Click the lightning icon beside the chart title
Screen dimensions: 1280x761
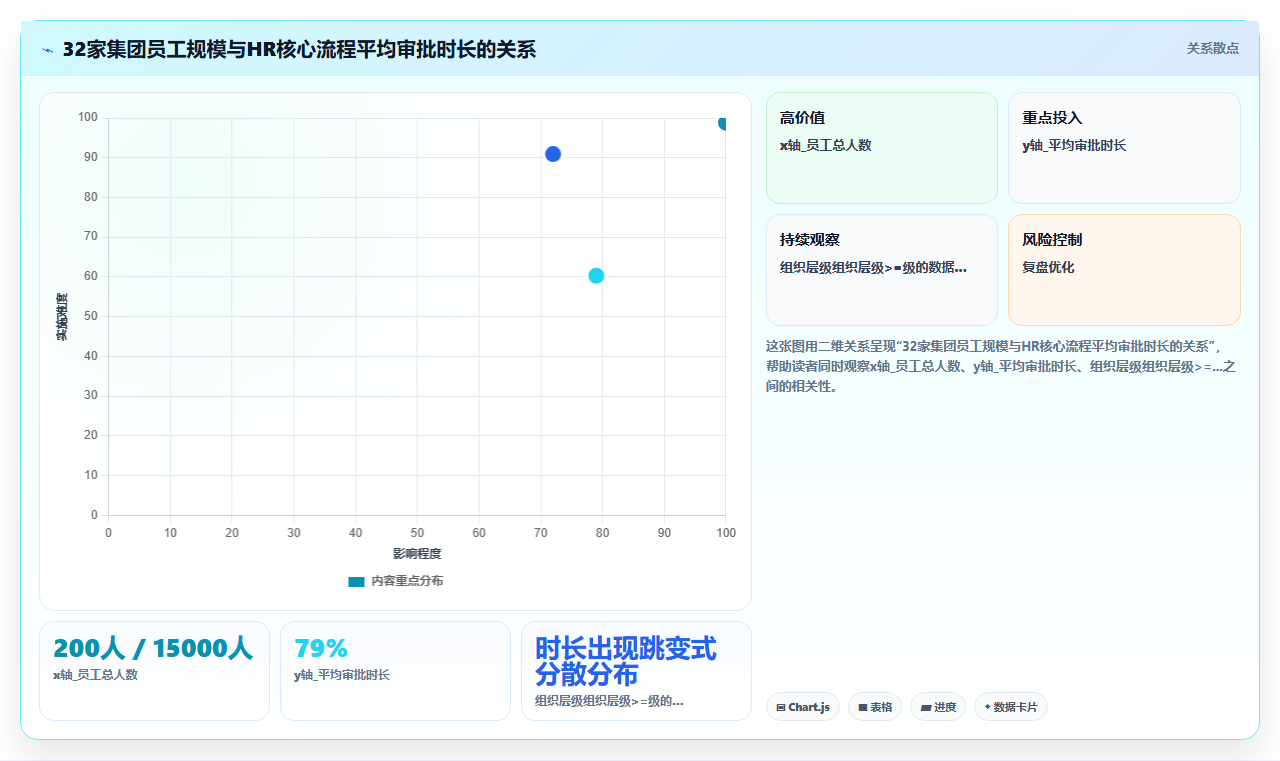pos(47,50)
